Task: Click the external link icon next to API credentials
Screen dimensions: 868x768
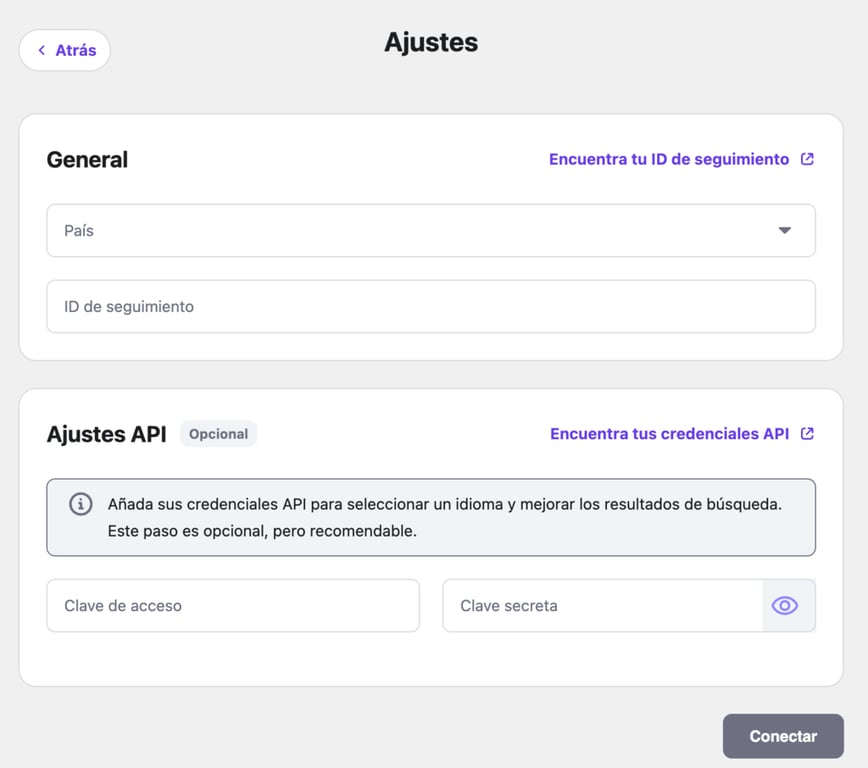Action: tap(806, 433)
